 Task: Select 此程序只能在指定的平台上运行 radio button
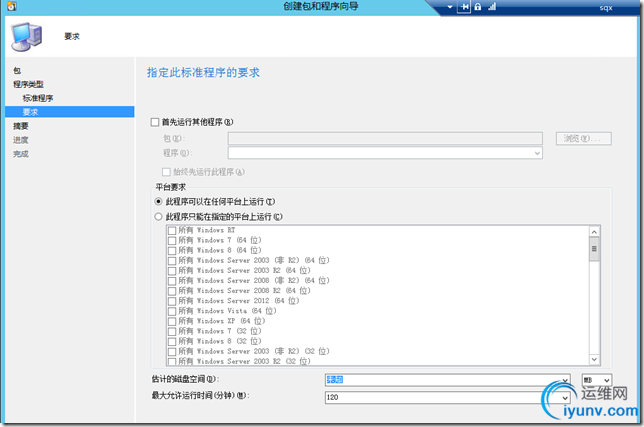click(x=158, y=216)
